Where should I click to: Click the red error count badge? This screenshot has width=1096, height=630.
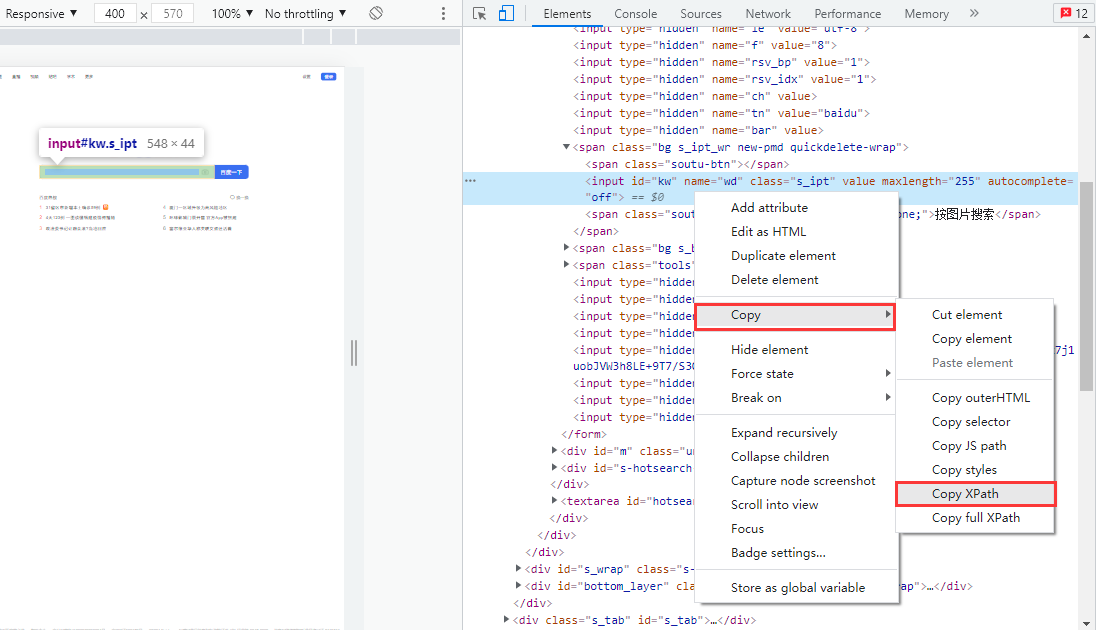click(1074, 13)
